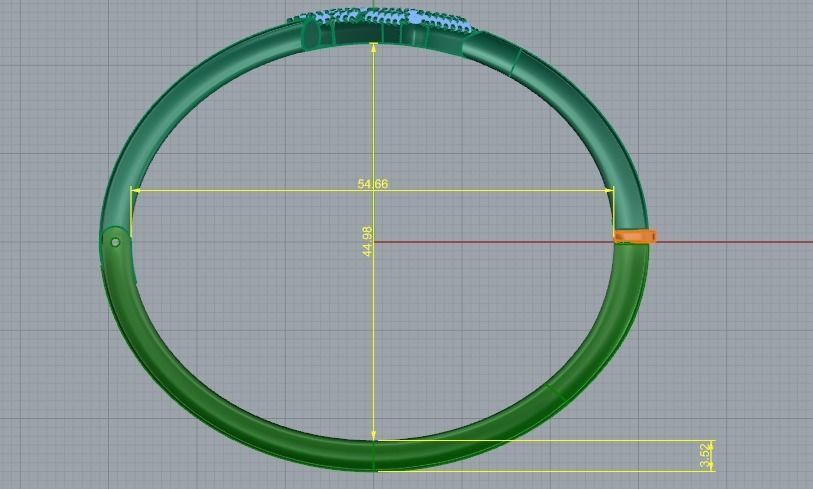The image size is (813, 489).
Task: Select the 3.52 thickness dimension text
Action: coord(705,456)
